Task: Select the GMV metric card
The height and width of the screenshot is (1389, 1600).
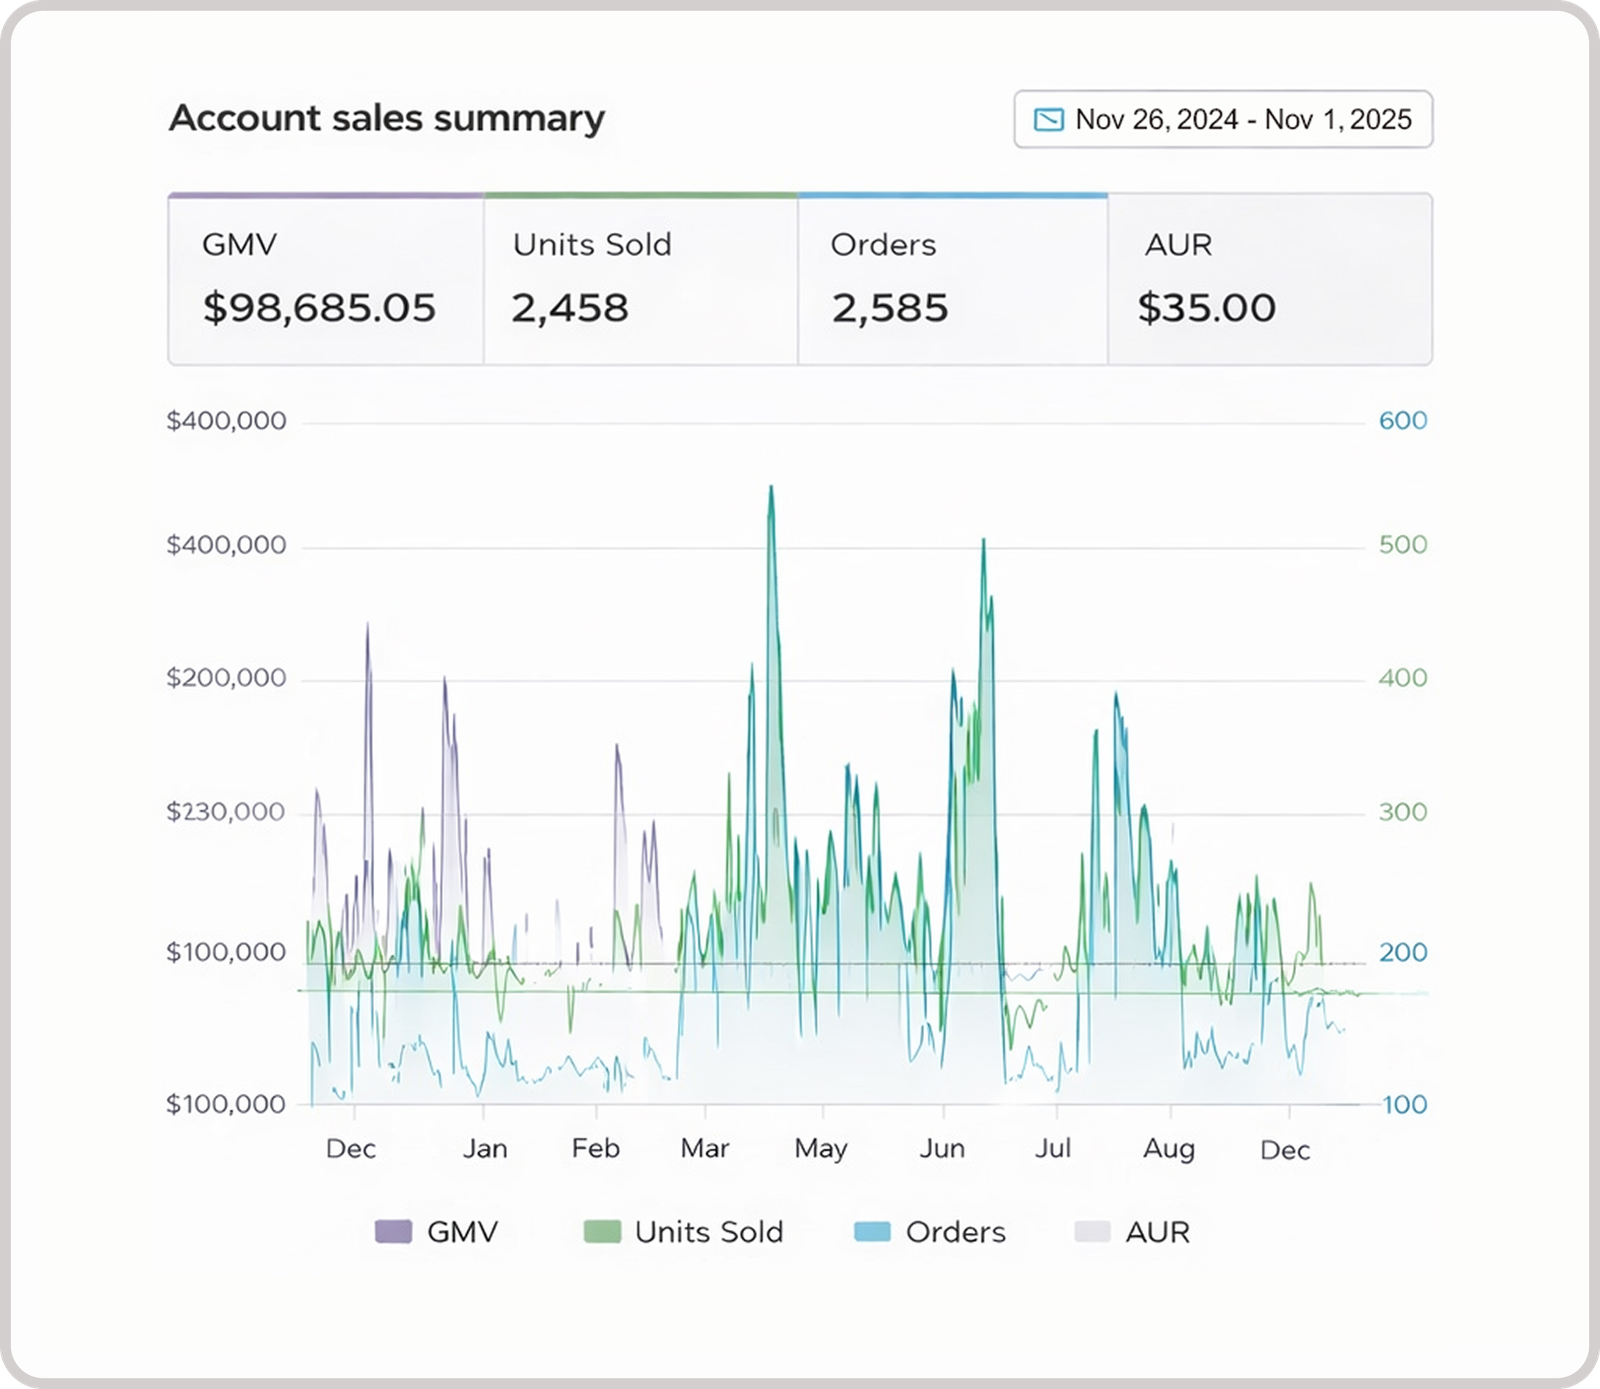Action: 326,279
